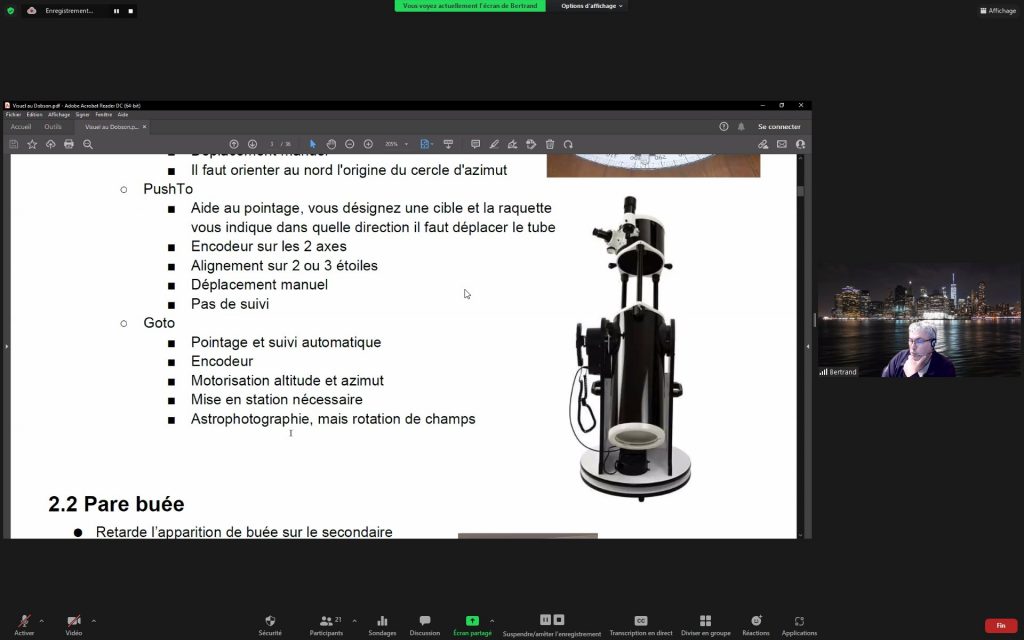Unmute microphone with Activer button

click(x=24, y=625)
